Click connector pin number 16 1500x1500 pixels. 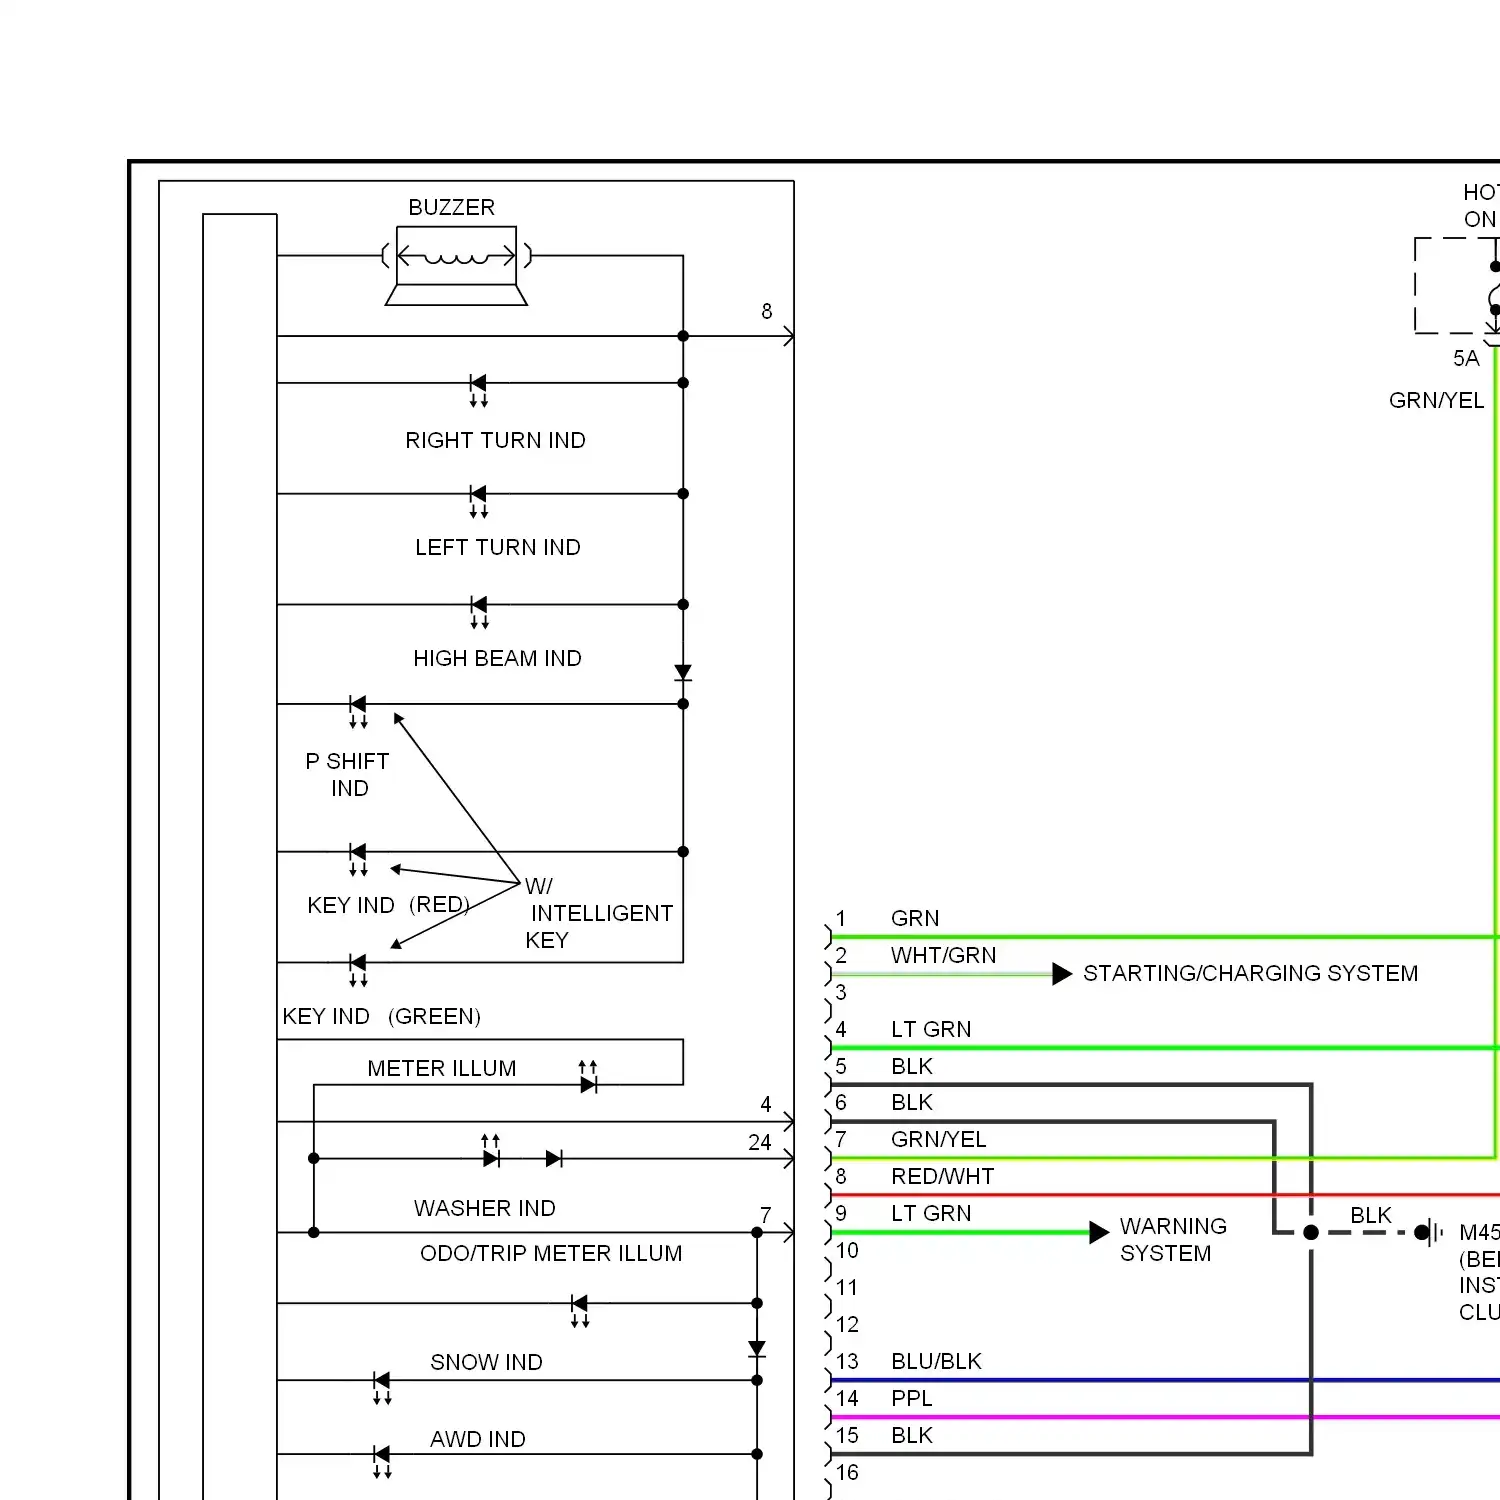847,1472
